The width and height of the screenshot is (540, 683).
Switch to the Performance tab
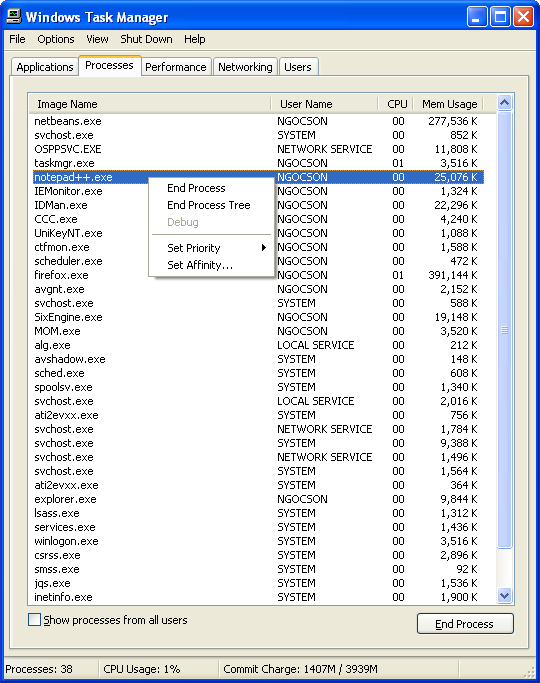click(176, 67)
